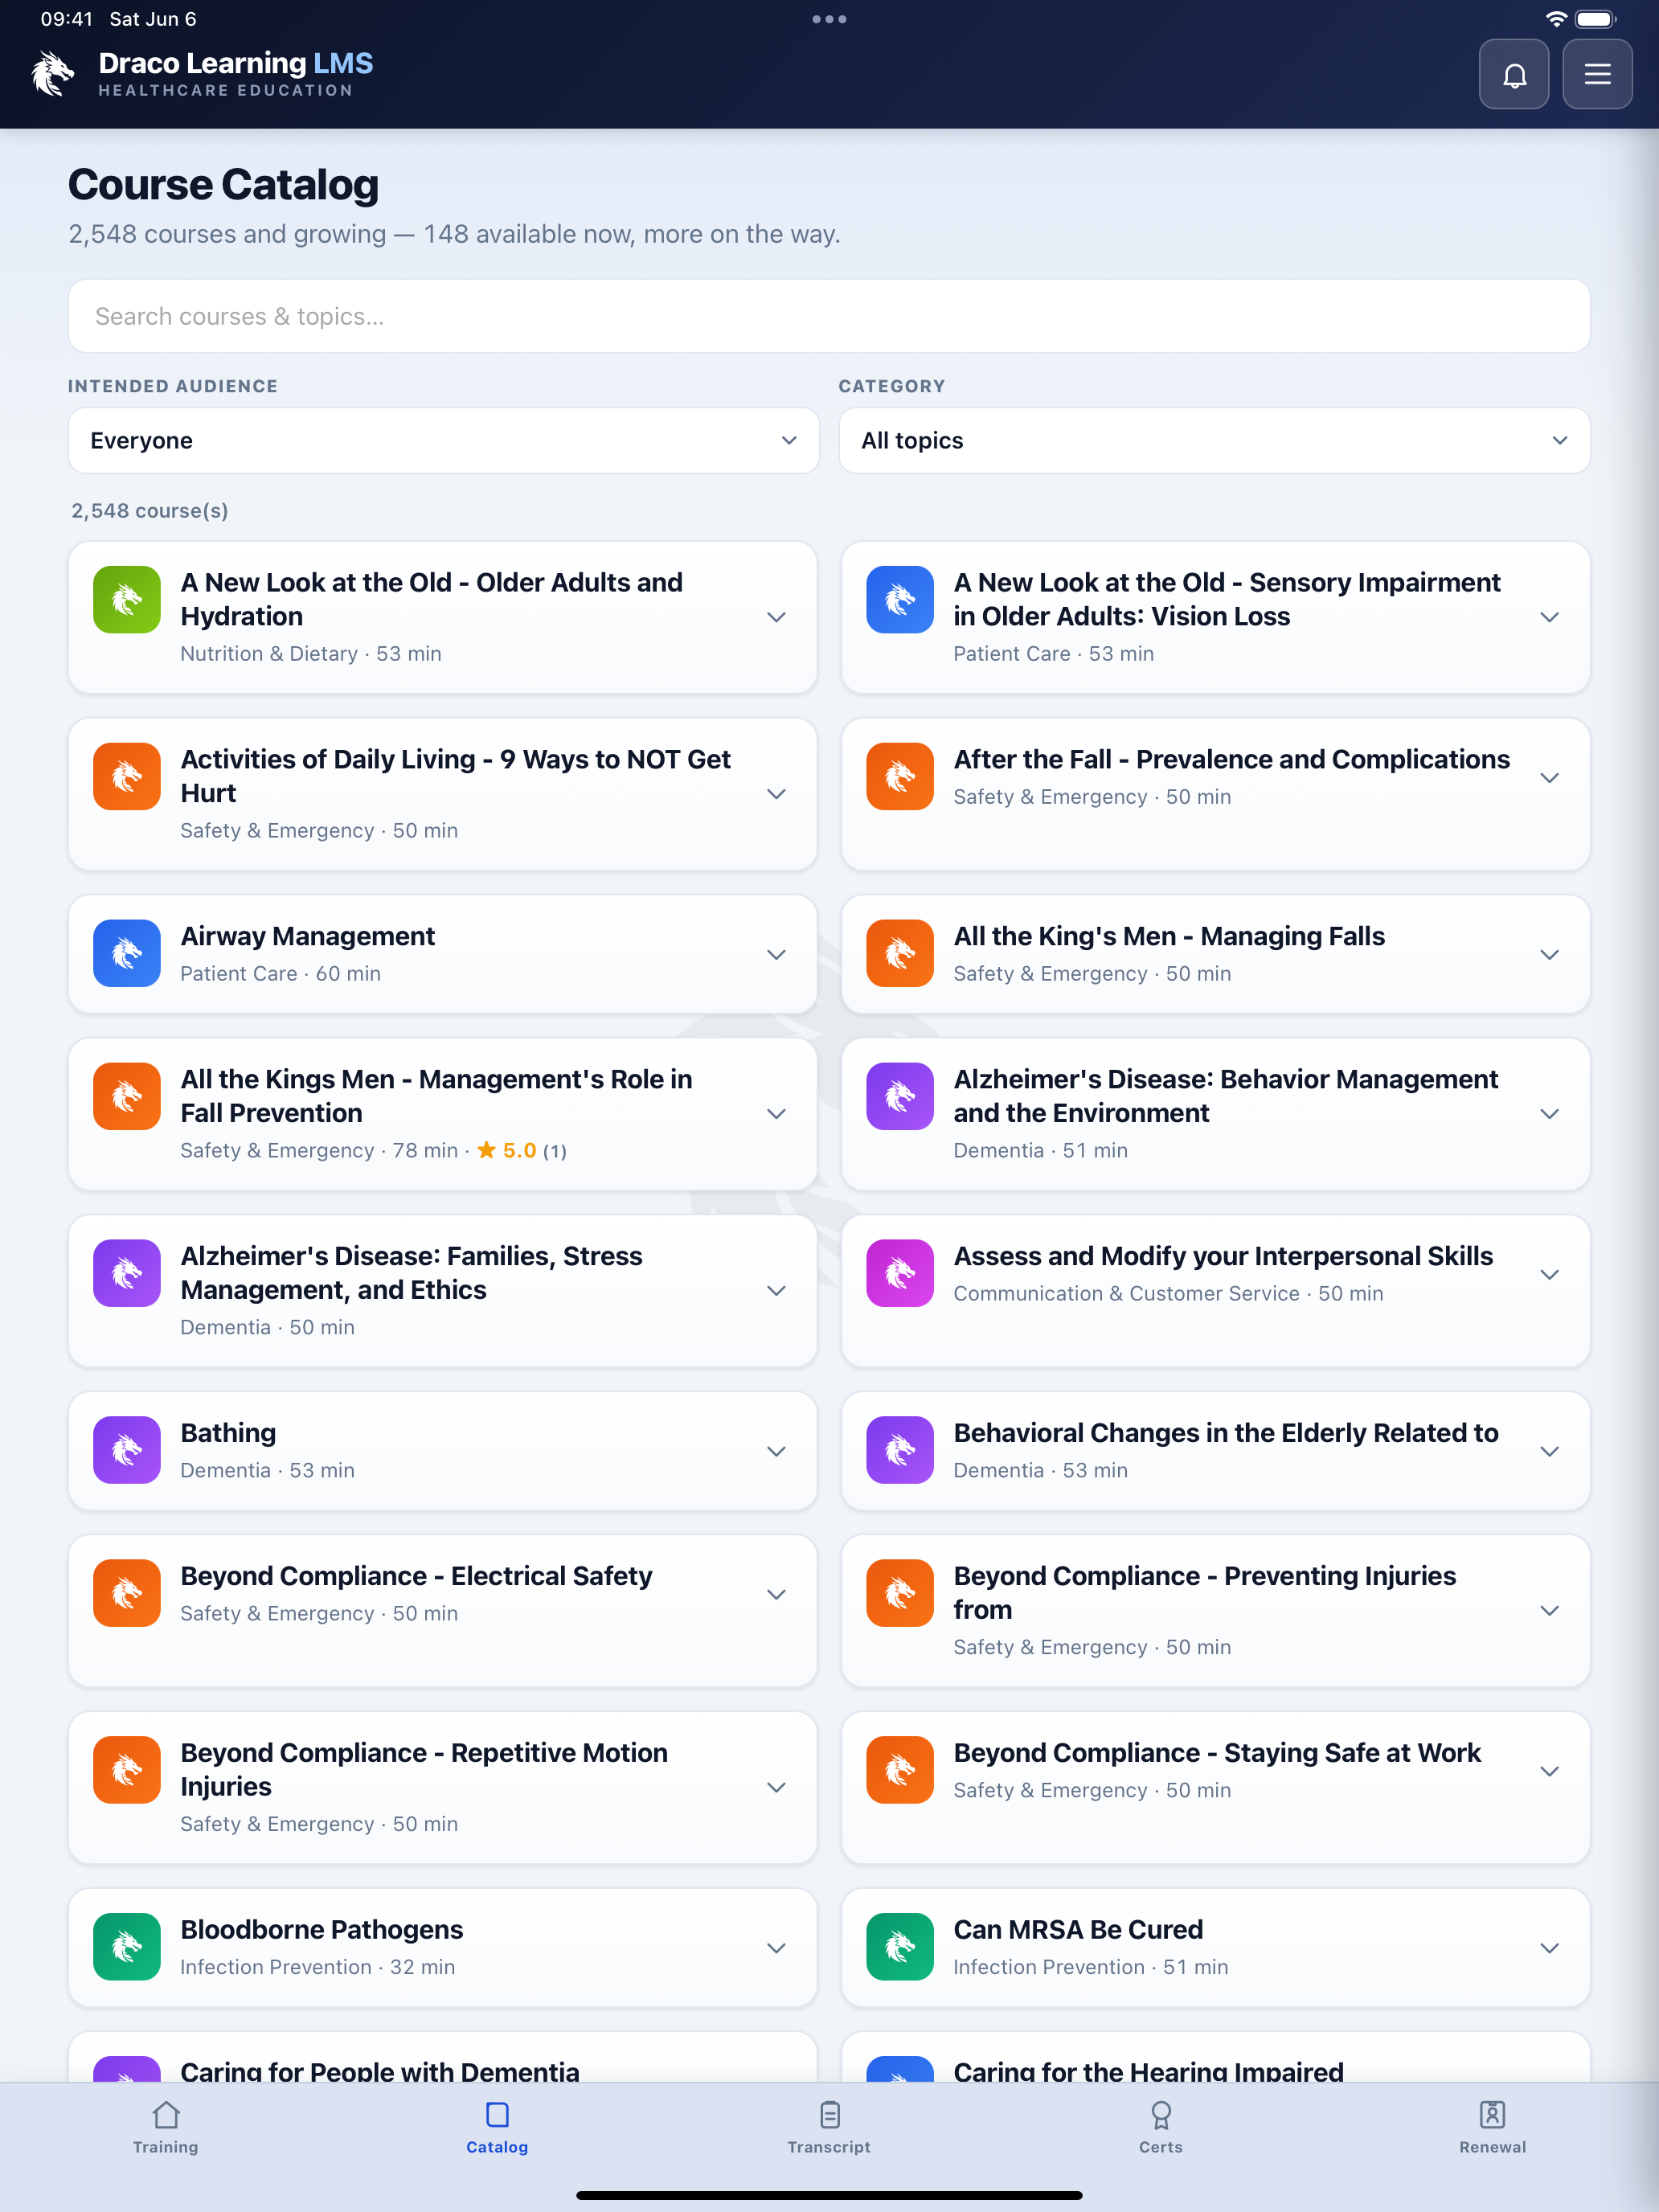
Task: Tap the gold star rating 5.0
Action: [507, 1151]
